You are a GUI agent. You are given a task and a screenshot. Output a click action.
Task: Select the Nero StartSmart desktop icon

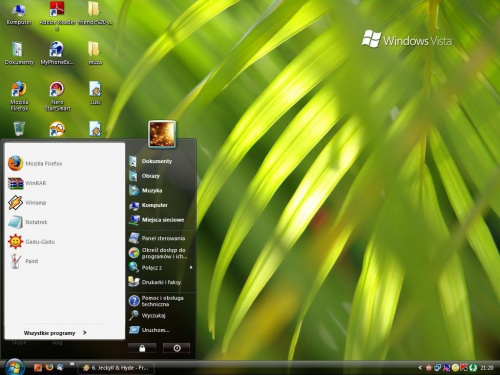(x=57, y=96)
